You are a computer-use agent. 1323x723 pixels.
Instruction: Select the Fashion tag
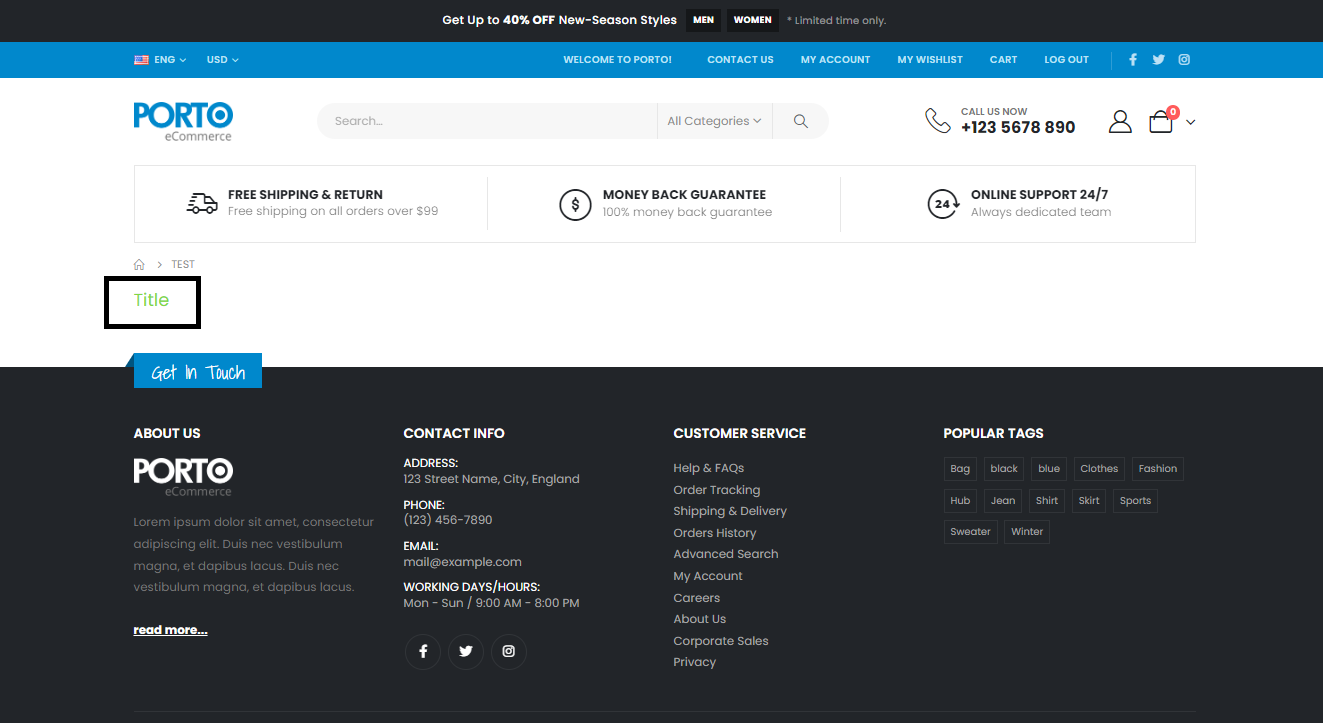coord(1158,469)
